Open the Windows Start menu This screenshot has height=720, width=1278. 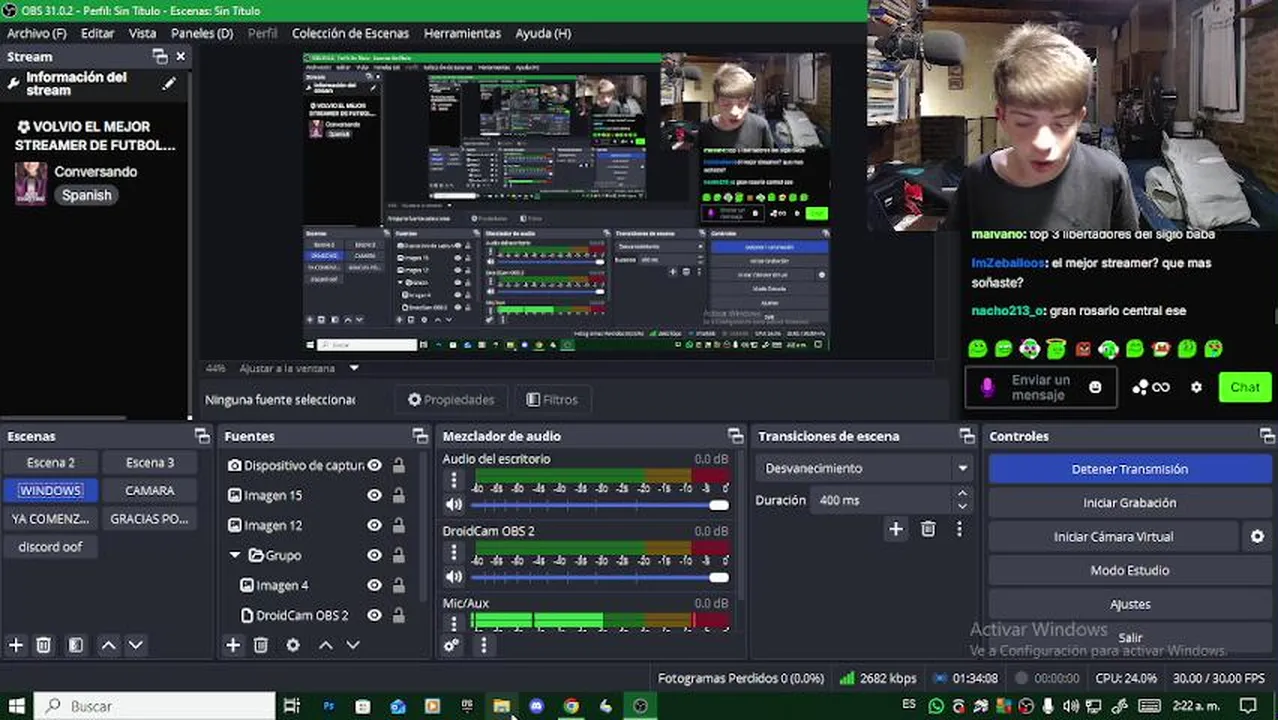coord(16,706)
